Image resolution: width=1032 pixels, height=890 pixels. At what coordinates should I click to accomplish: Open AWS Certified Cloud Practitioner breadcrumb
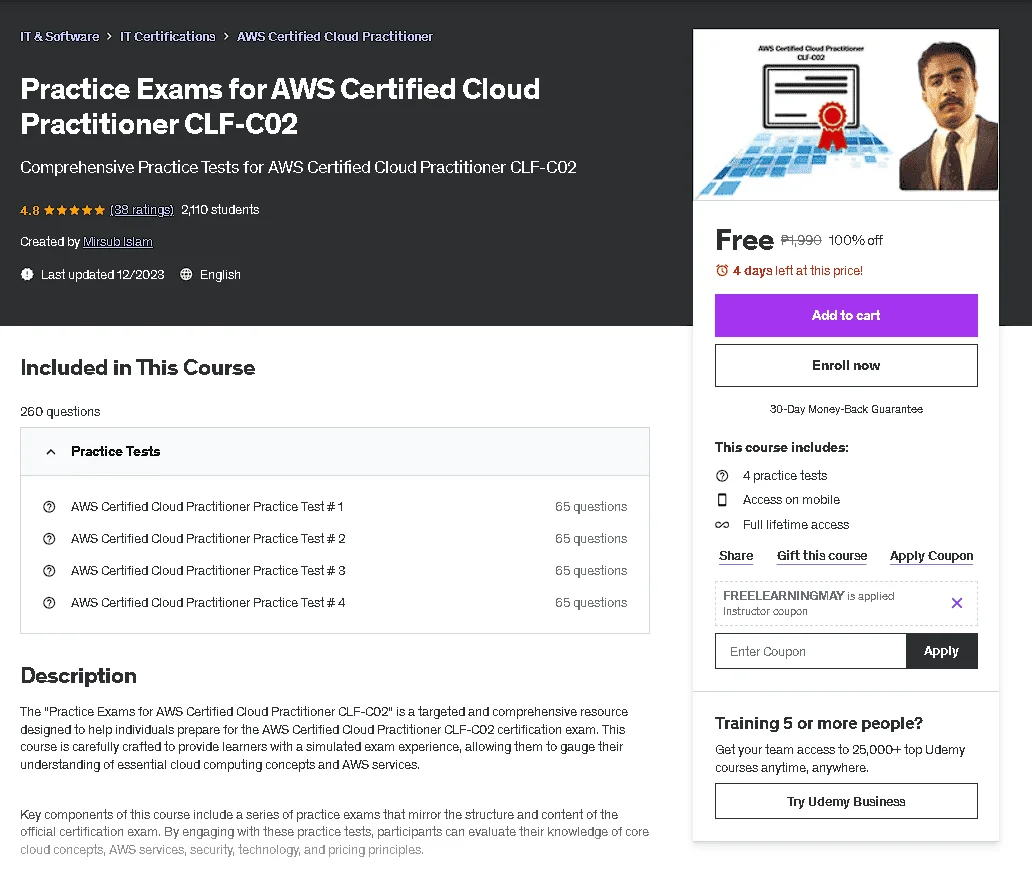coord(334,37)
